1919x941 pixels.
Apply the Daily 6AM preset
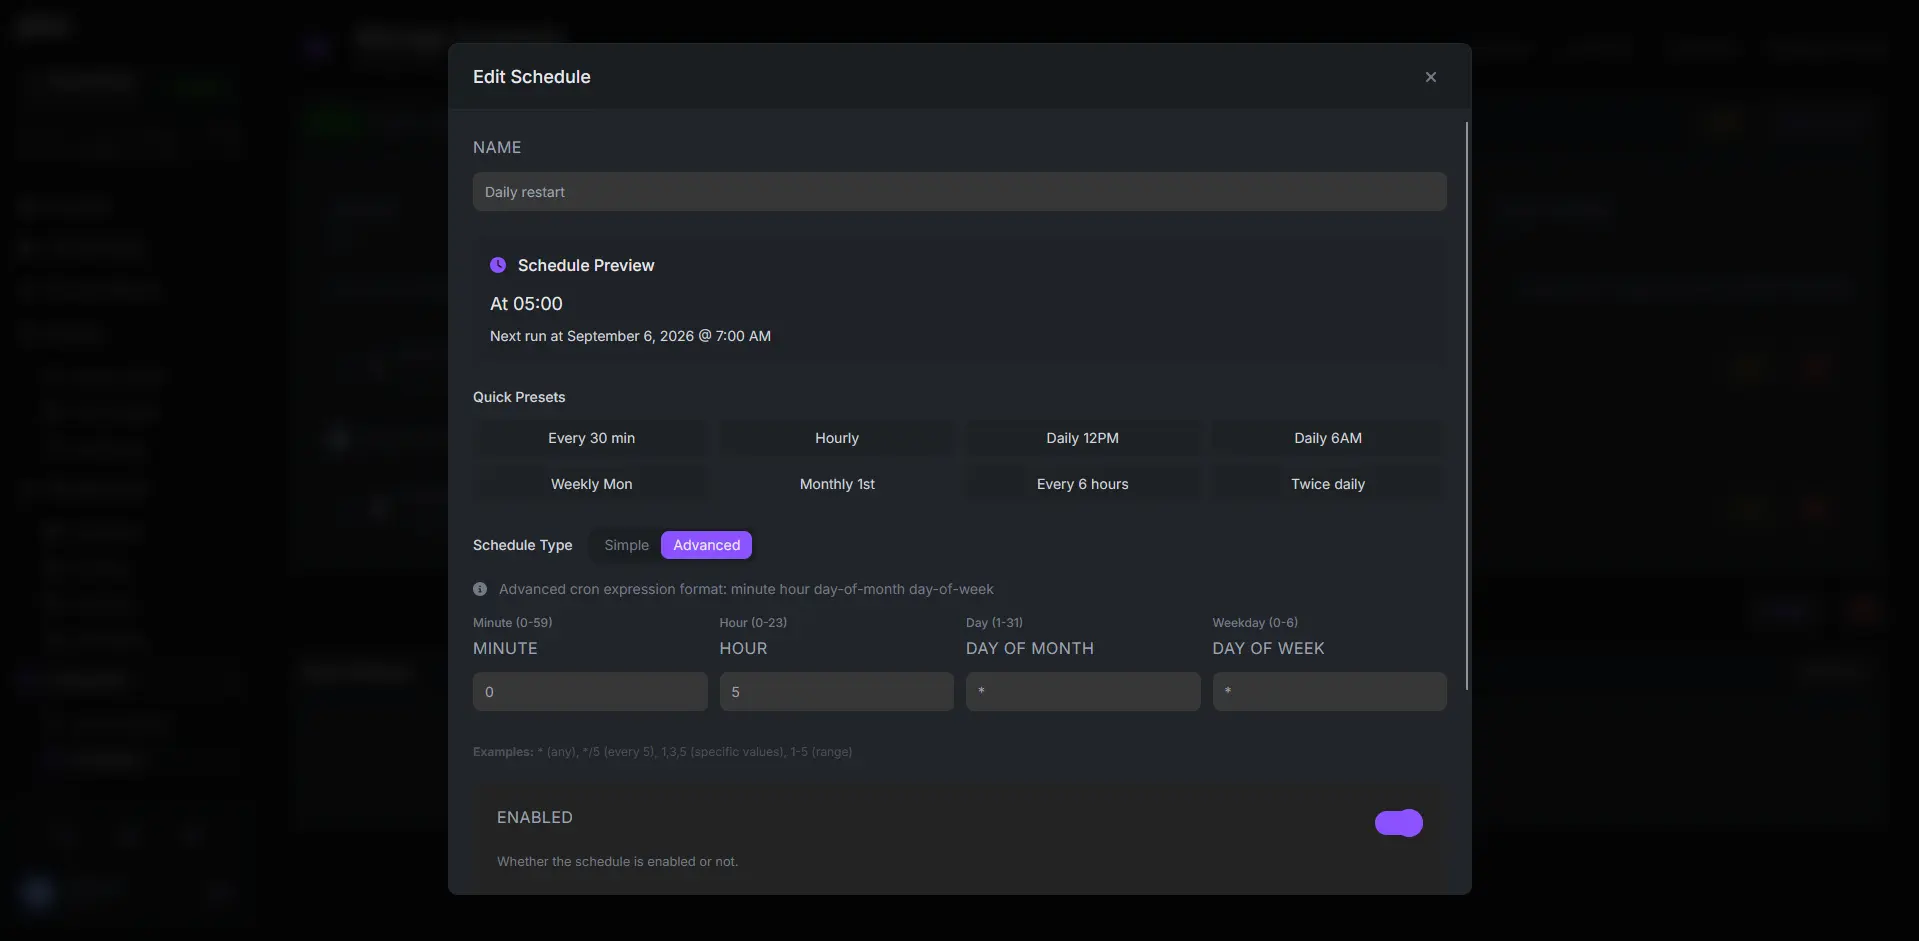point(1328,438)
